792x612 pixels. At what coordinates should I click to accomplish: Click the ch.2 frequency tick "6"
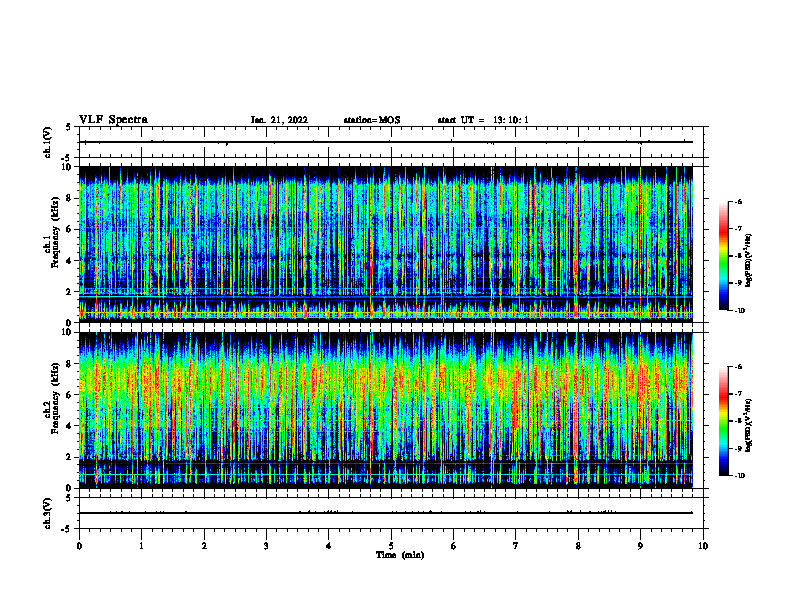pyautogui.click(x=70, y=395)
